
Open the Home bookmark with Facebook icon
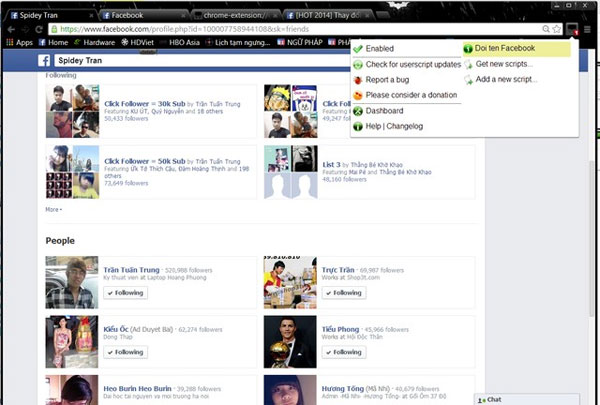pos(53,42)
